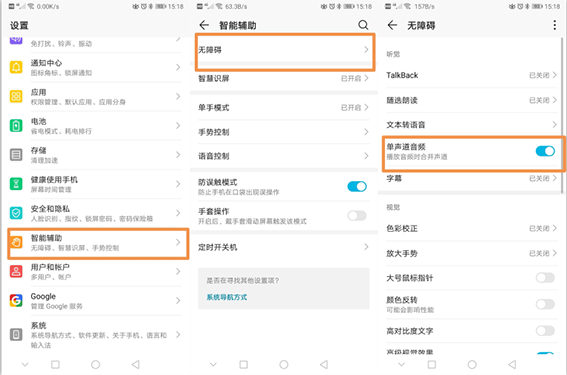Viewport: 567px width, 375px height.
Task: Tap the 听觉 section header
Action: pos(393,54)
